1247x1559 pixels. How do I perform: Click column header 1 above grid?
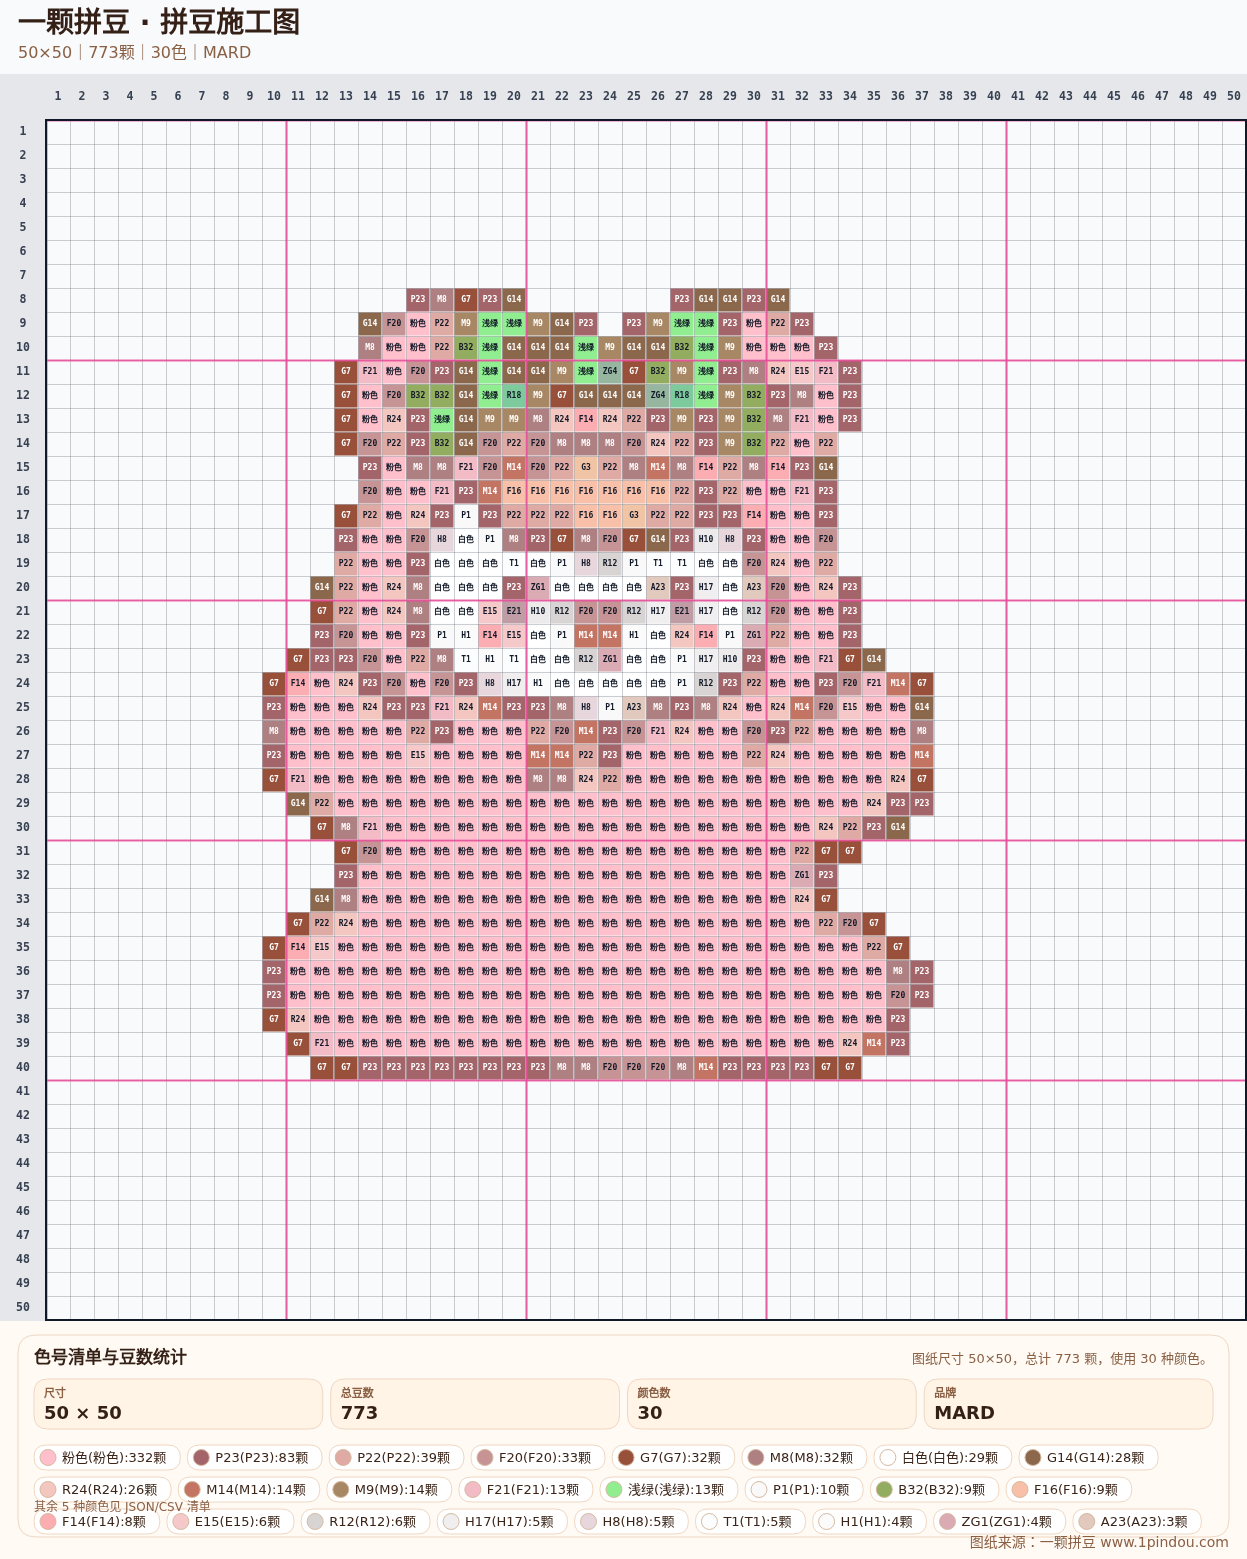point(58,96)
